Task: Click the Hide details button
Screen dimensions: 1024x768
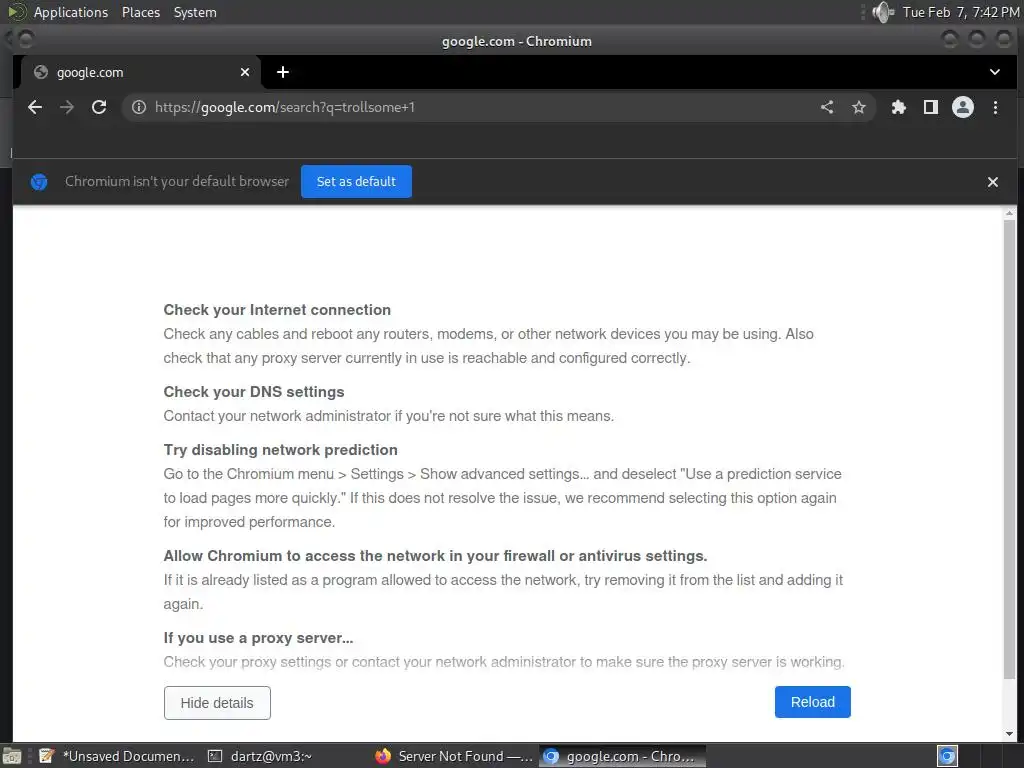Action: pyautogui.click(x=217, y=703)
